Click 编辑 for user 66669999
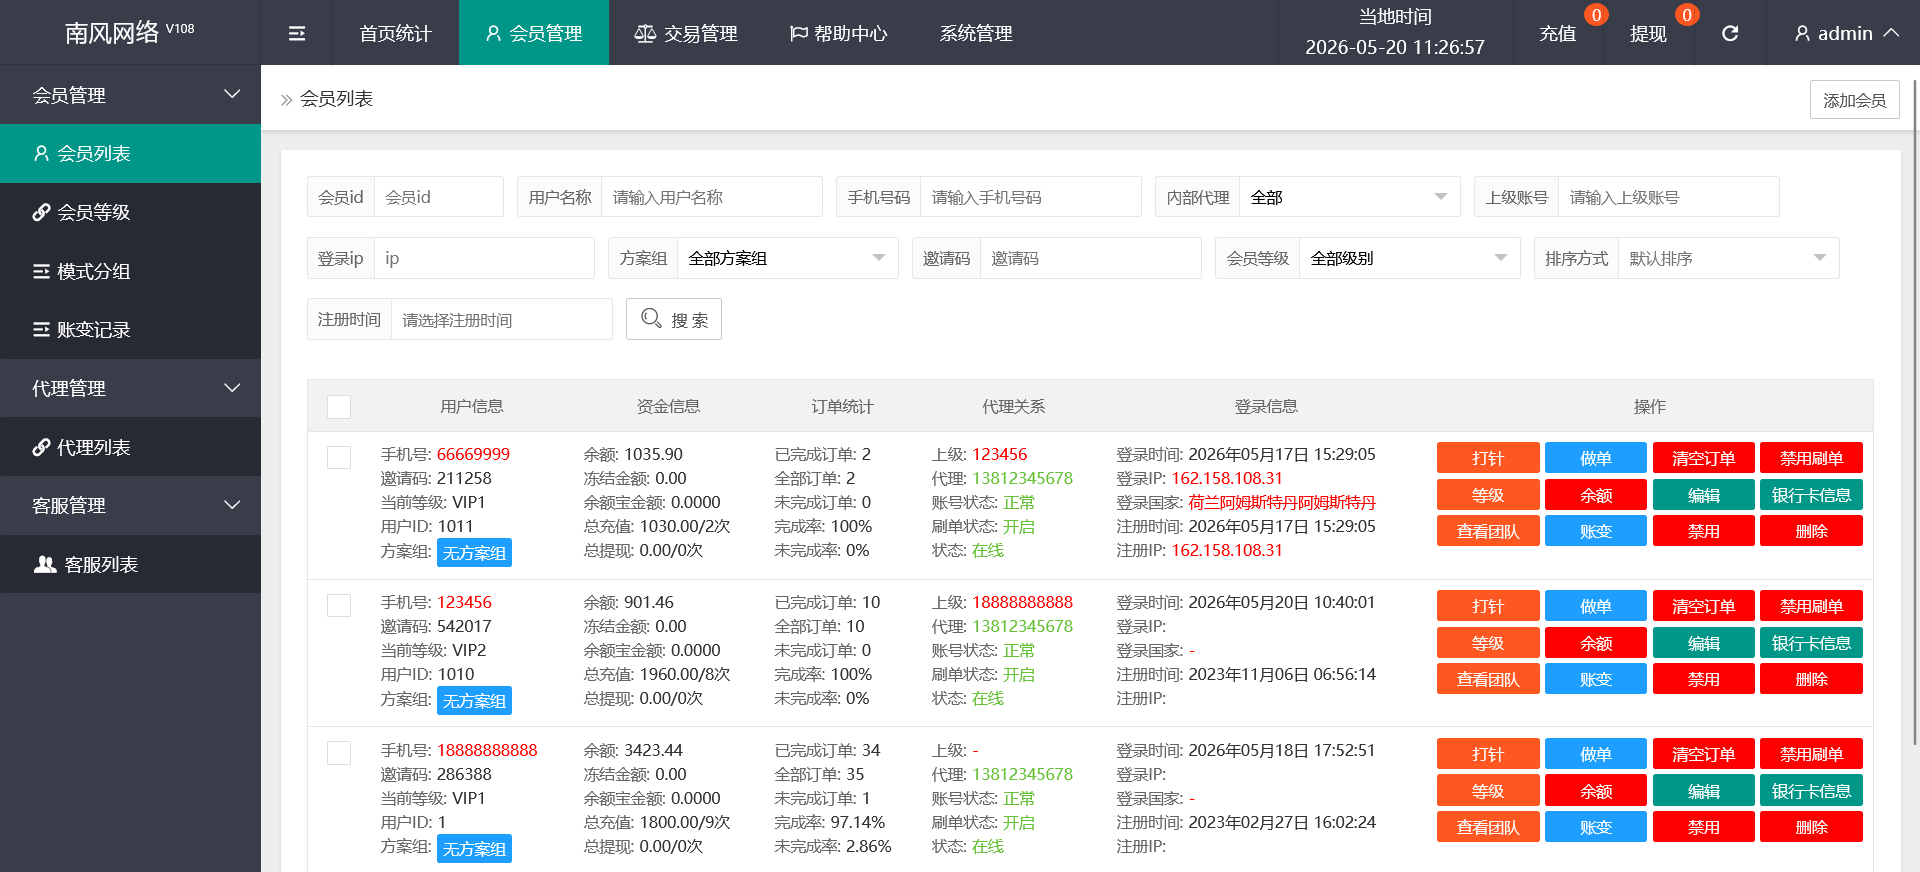Viewport: 1920px width, 872px height. click(x=1703, y=495)
